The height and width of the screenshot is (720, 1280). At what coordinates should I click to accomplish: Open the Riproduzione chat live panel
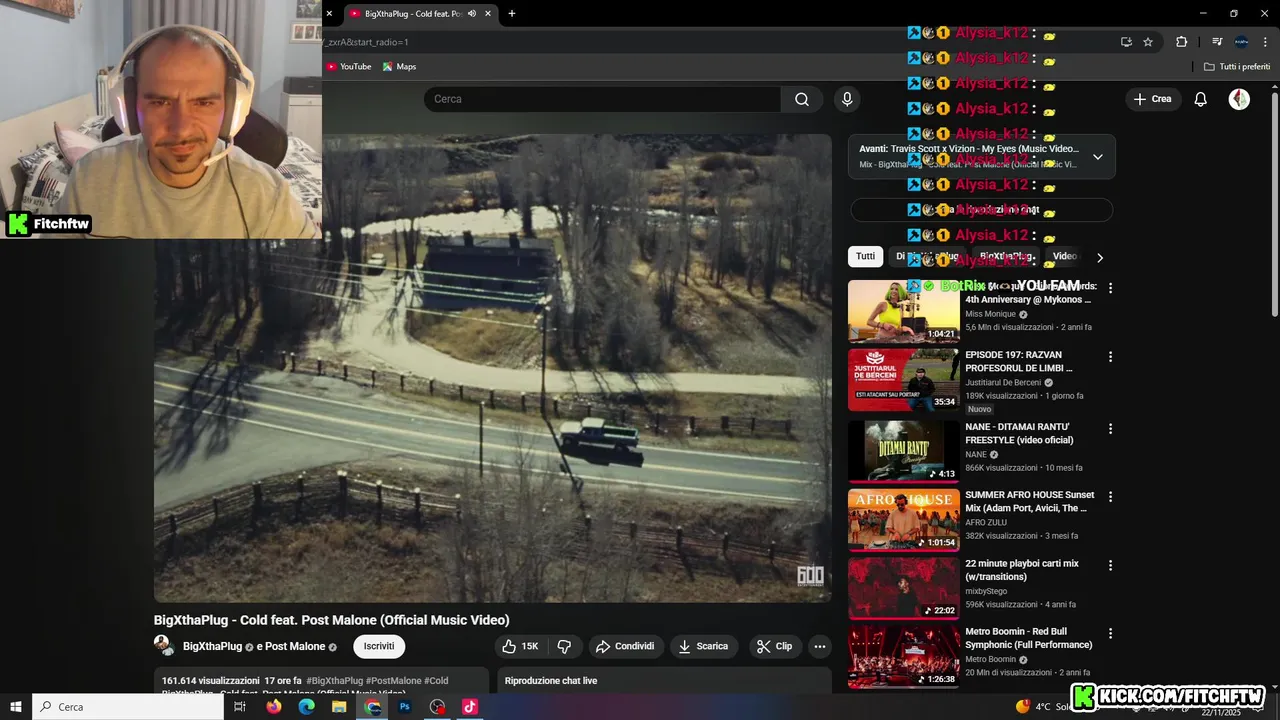pyautogui.click(x=664, y=681)
